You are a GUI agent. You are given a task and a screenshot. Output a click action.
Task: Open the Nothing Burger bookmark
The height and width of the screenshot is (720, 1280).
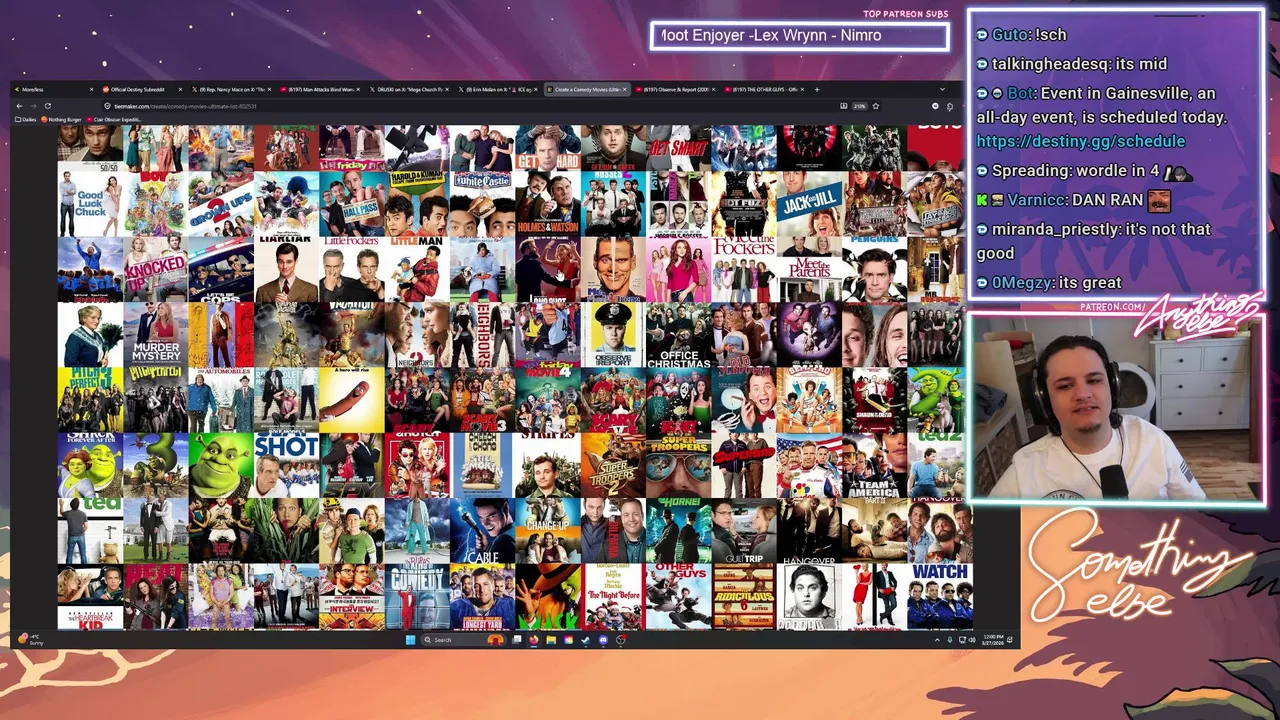61,119
